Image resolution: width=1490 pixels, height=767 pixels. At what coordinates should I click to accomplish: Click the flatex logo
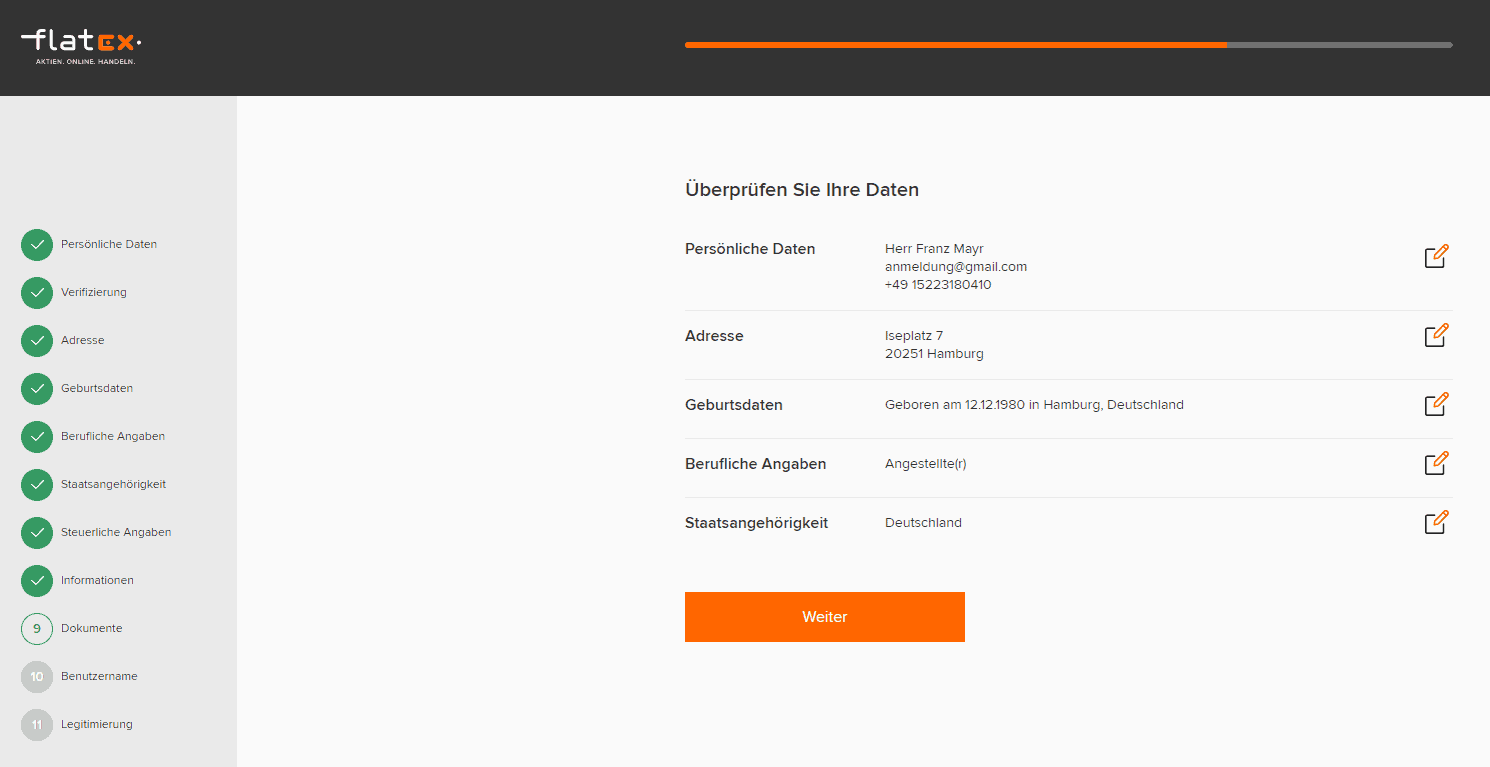[x=81, y=44]
